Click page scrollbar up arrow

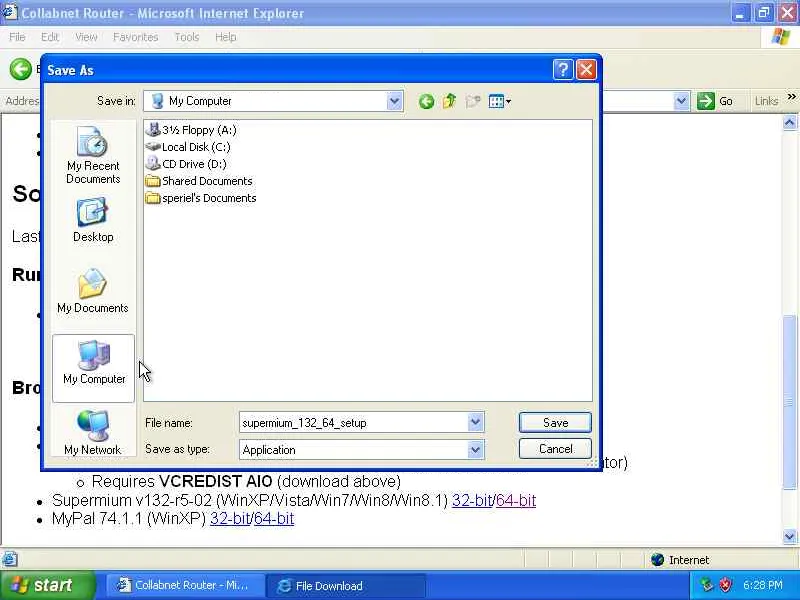(790, 123)
